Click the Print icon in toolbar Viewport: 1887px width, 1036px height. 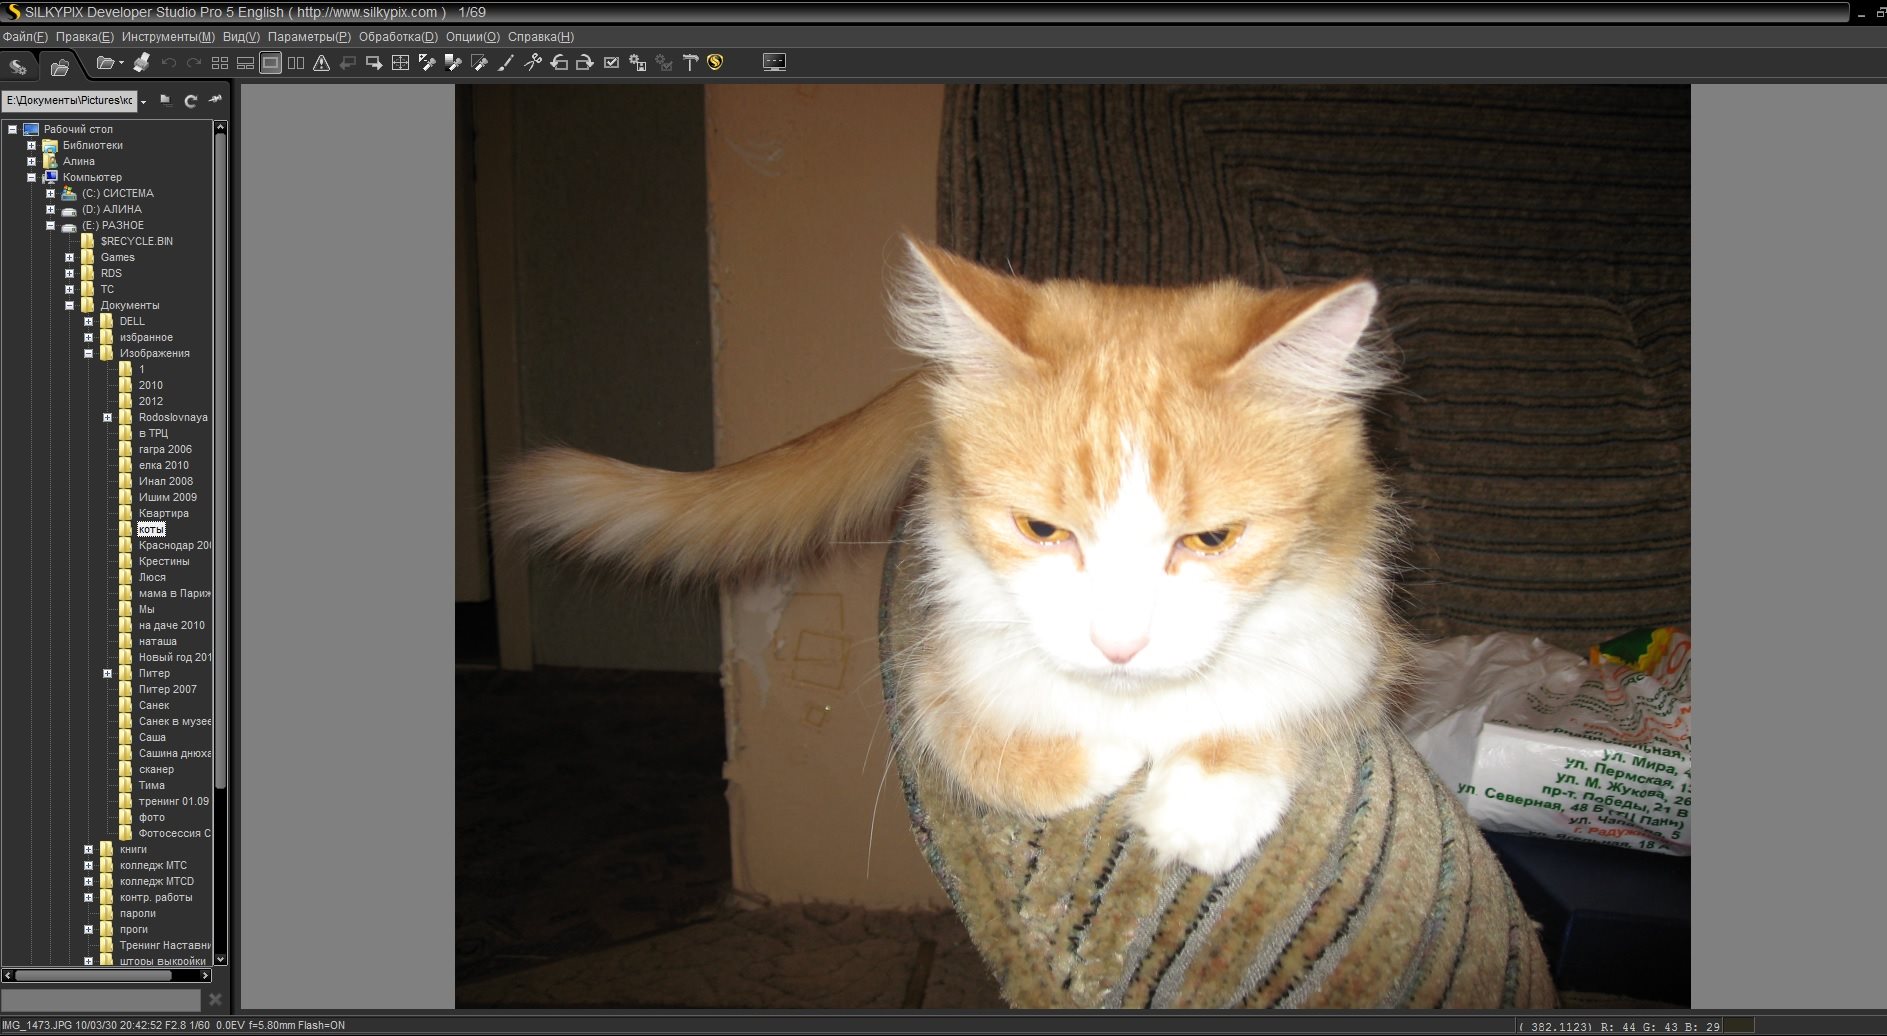(141, 63)
